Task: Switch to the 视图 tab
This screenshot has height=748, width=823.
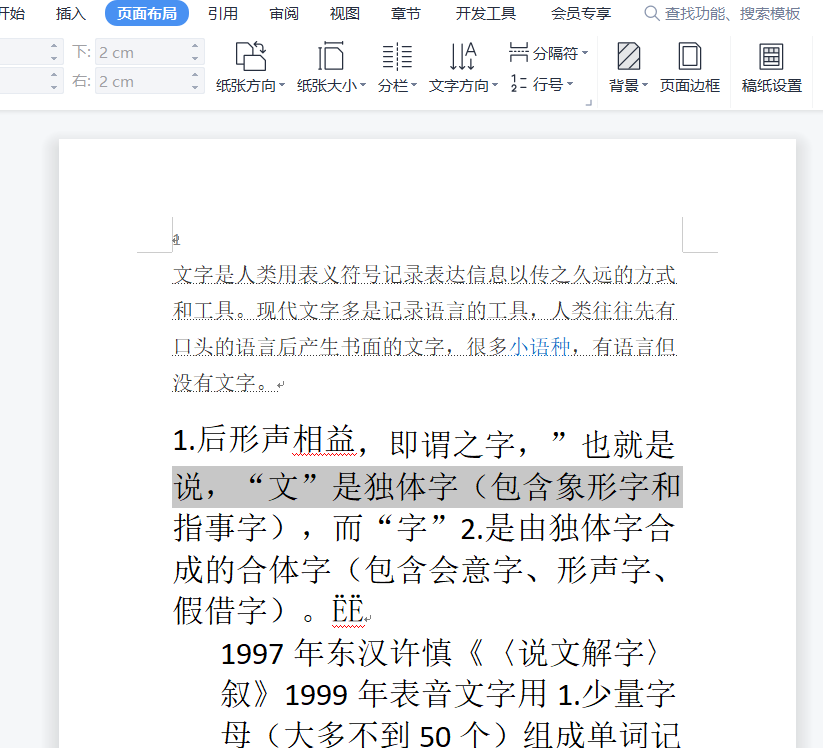Action: coord(345,14)
